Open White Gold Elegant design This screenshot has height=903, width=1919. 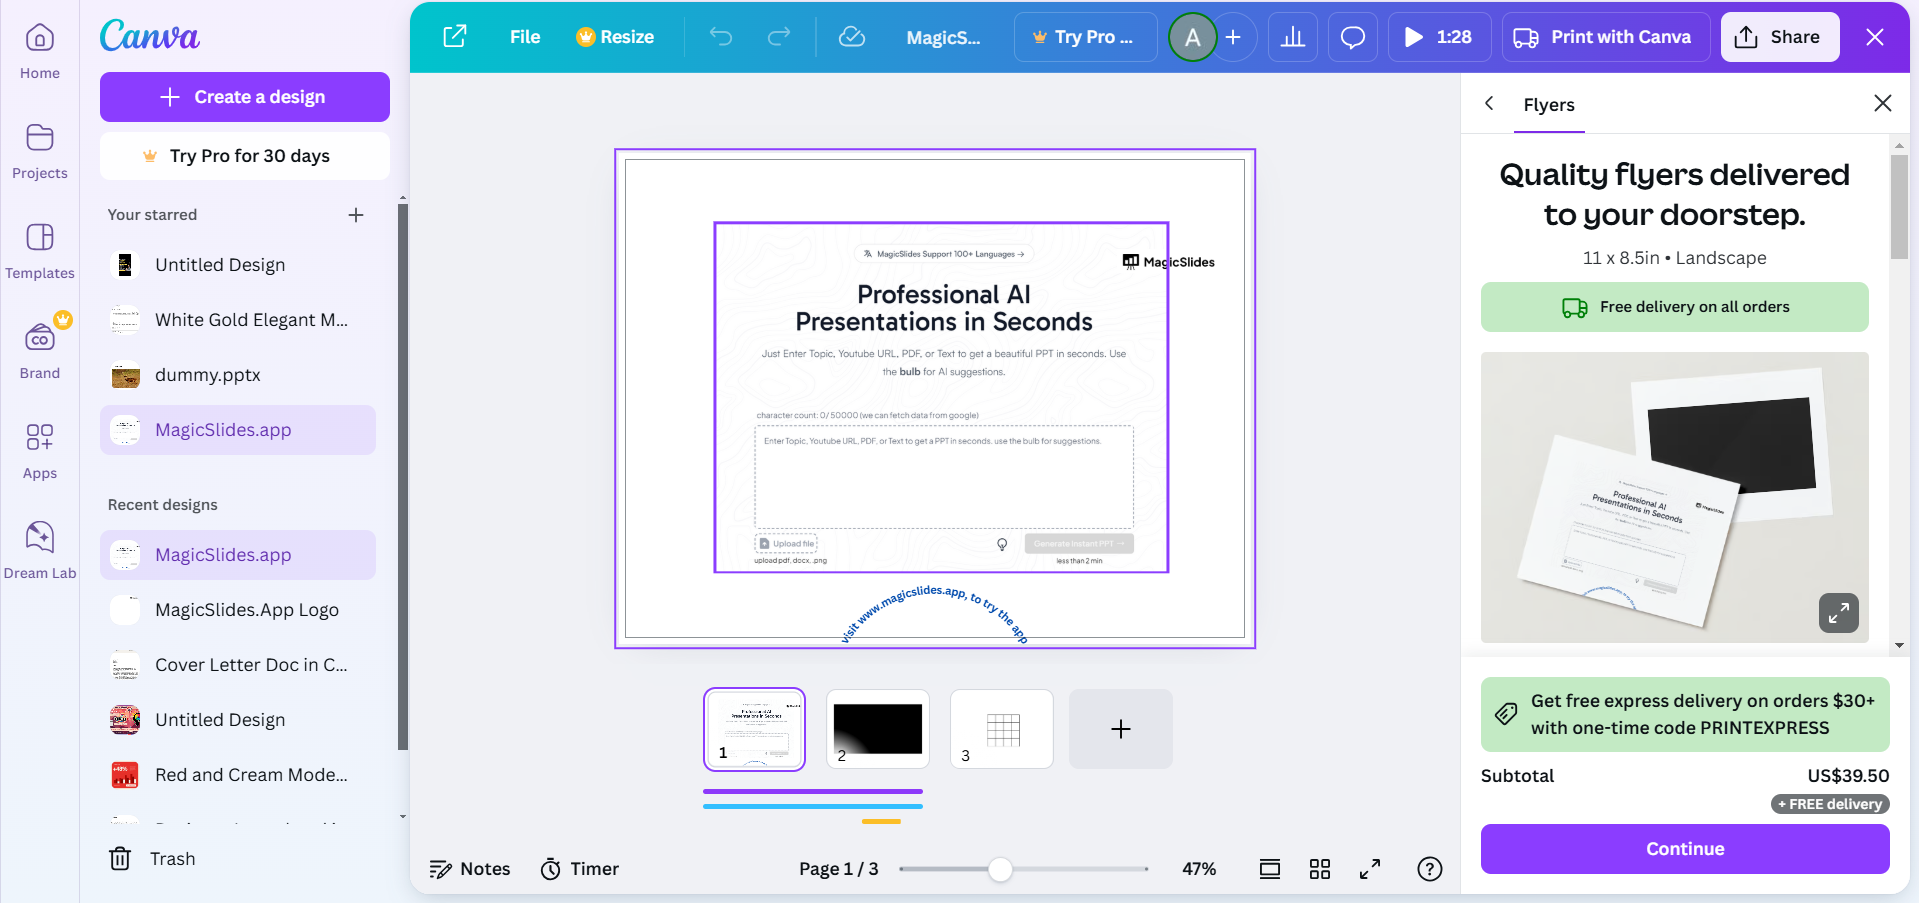[238, 320]
